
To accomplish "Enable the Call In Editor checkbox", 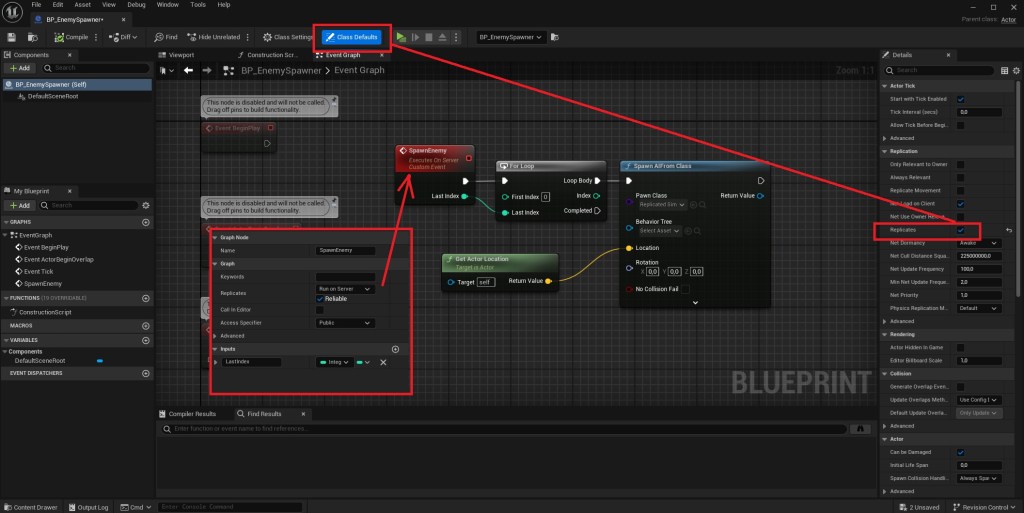I will [320, 310].
